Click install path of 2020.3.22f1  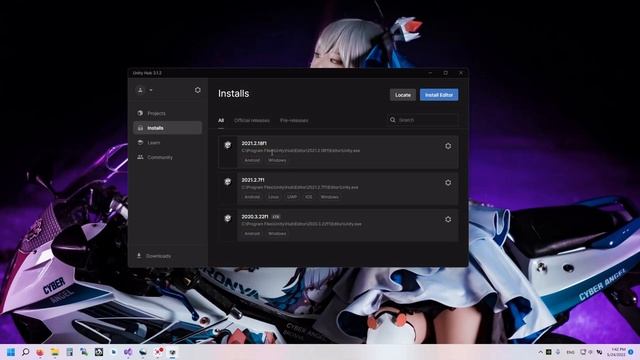pyautogui.click(x=302, y=224)
